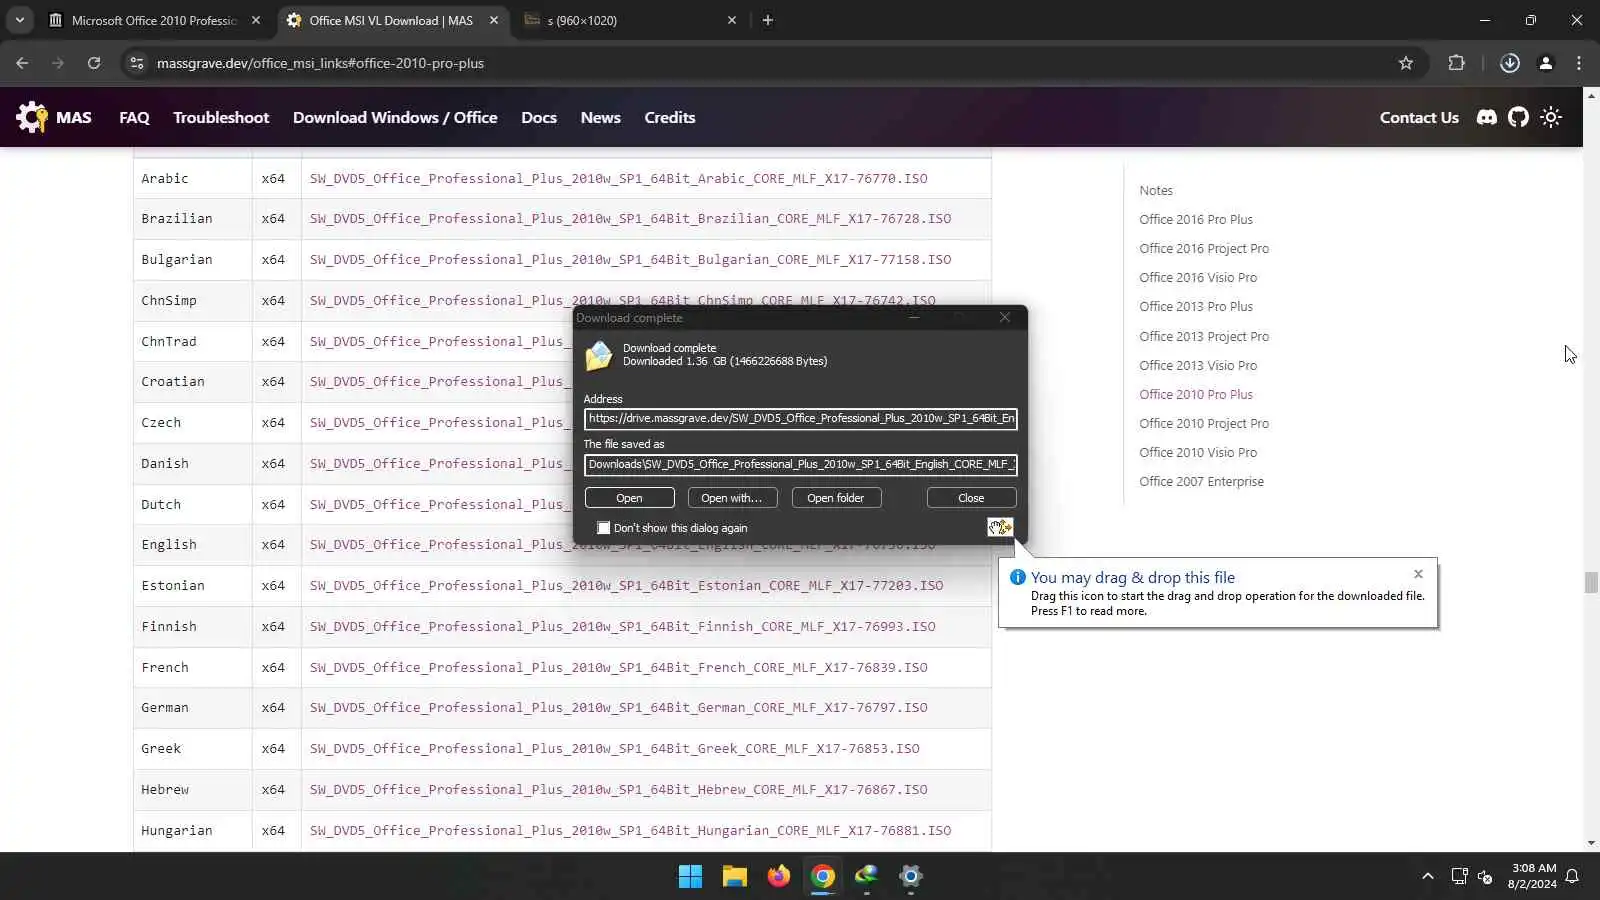Jump to Office 2016 Pro Plus section
The image size is (1600, 900).
click(x=1196, y=220)
